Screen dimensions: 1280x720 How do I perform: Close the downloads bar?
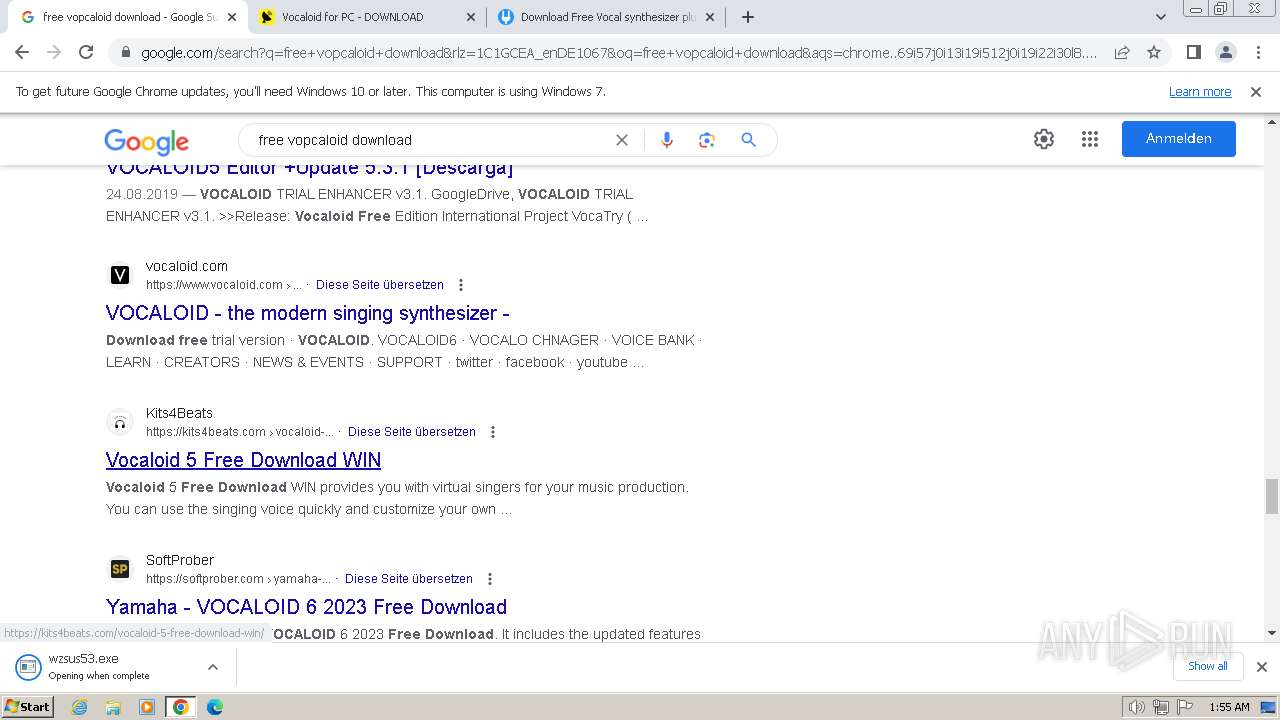[x=1262, y=667]
